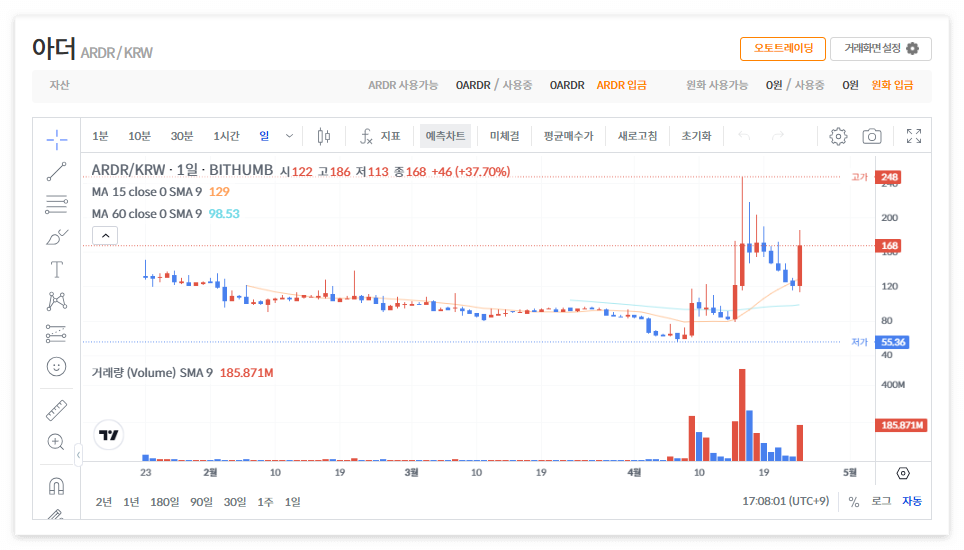The height and width of the screenshot is (550, 964).
Task: Toggle 자동 auto scale
Action: [x=912, y=501]
